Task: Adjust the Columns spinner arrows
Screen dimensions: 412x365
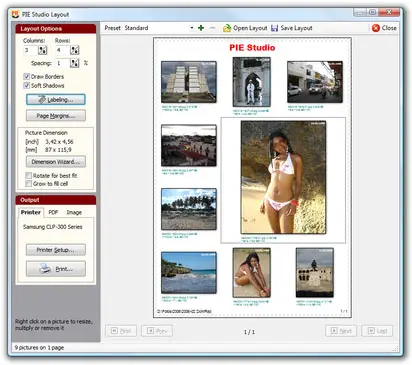Action: tap(42, 50)
